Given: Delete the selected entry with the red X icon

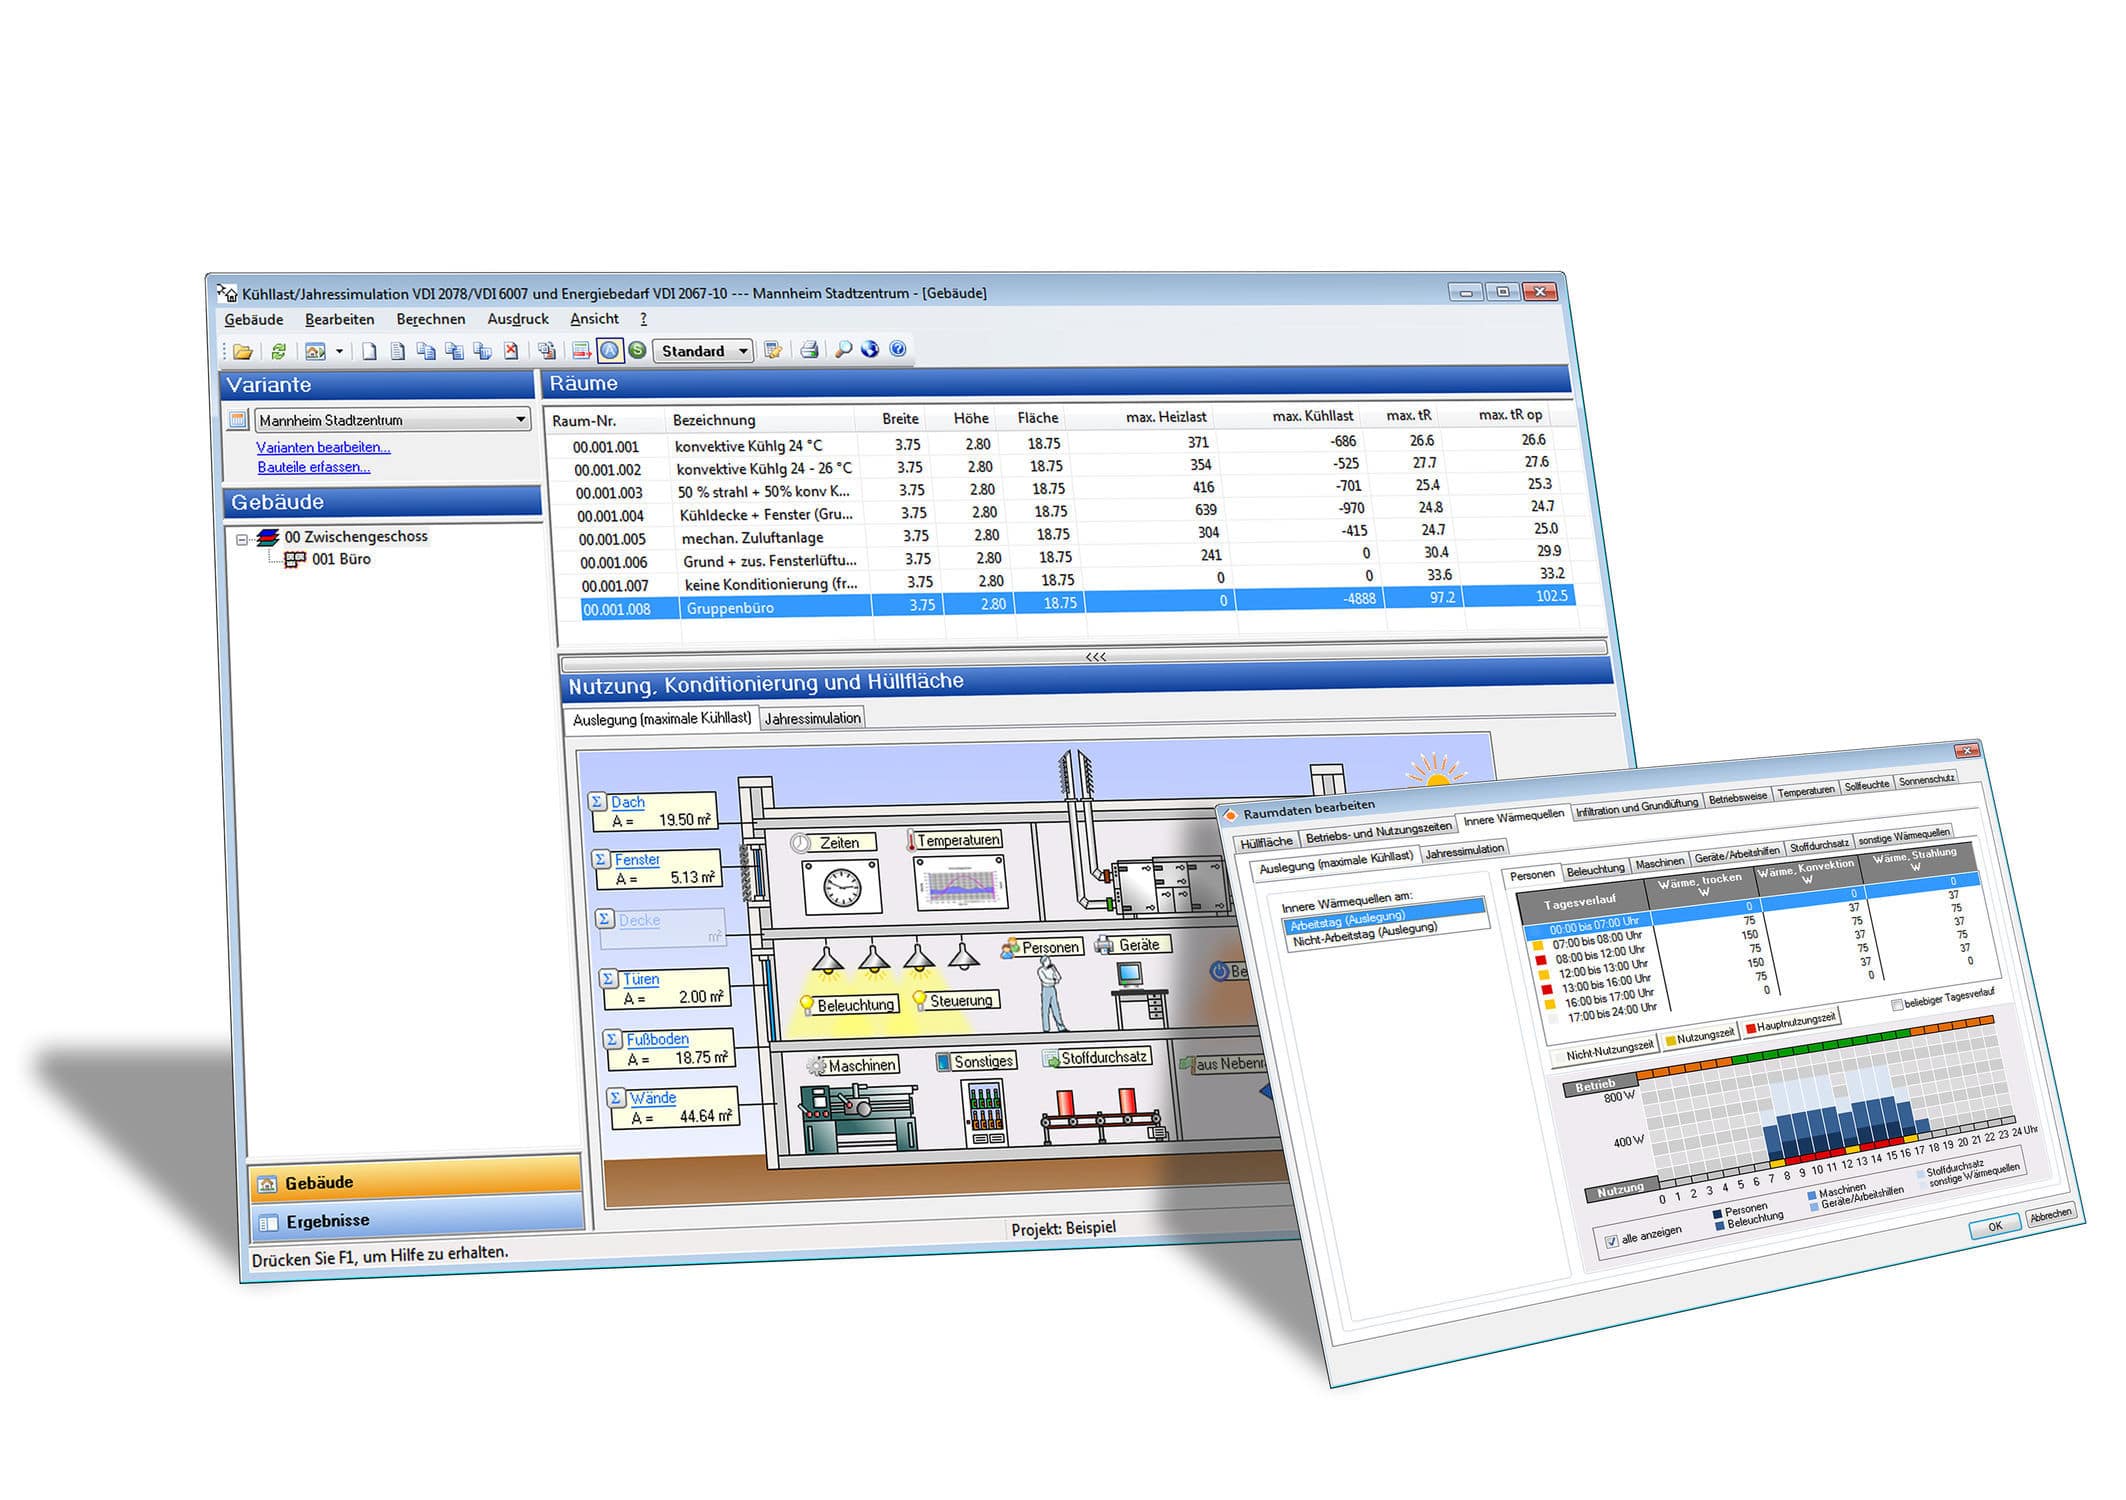Looking at the screenshot, I should point(510,352).
